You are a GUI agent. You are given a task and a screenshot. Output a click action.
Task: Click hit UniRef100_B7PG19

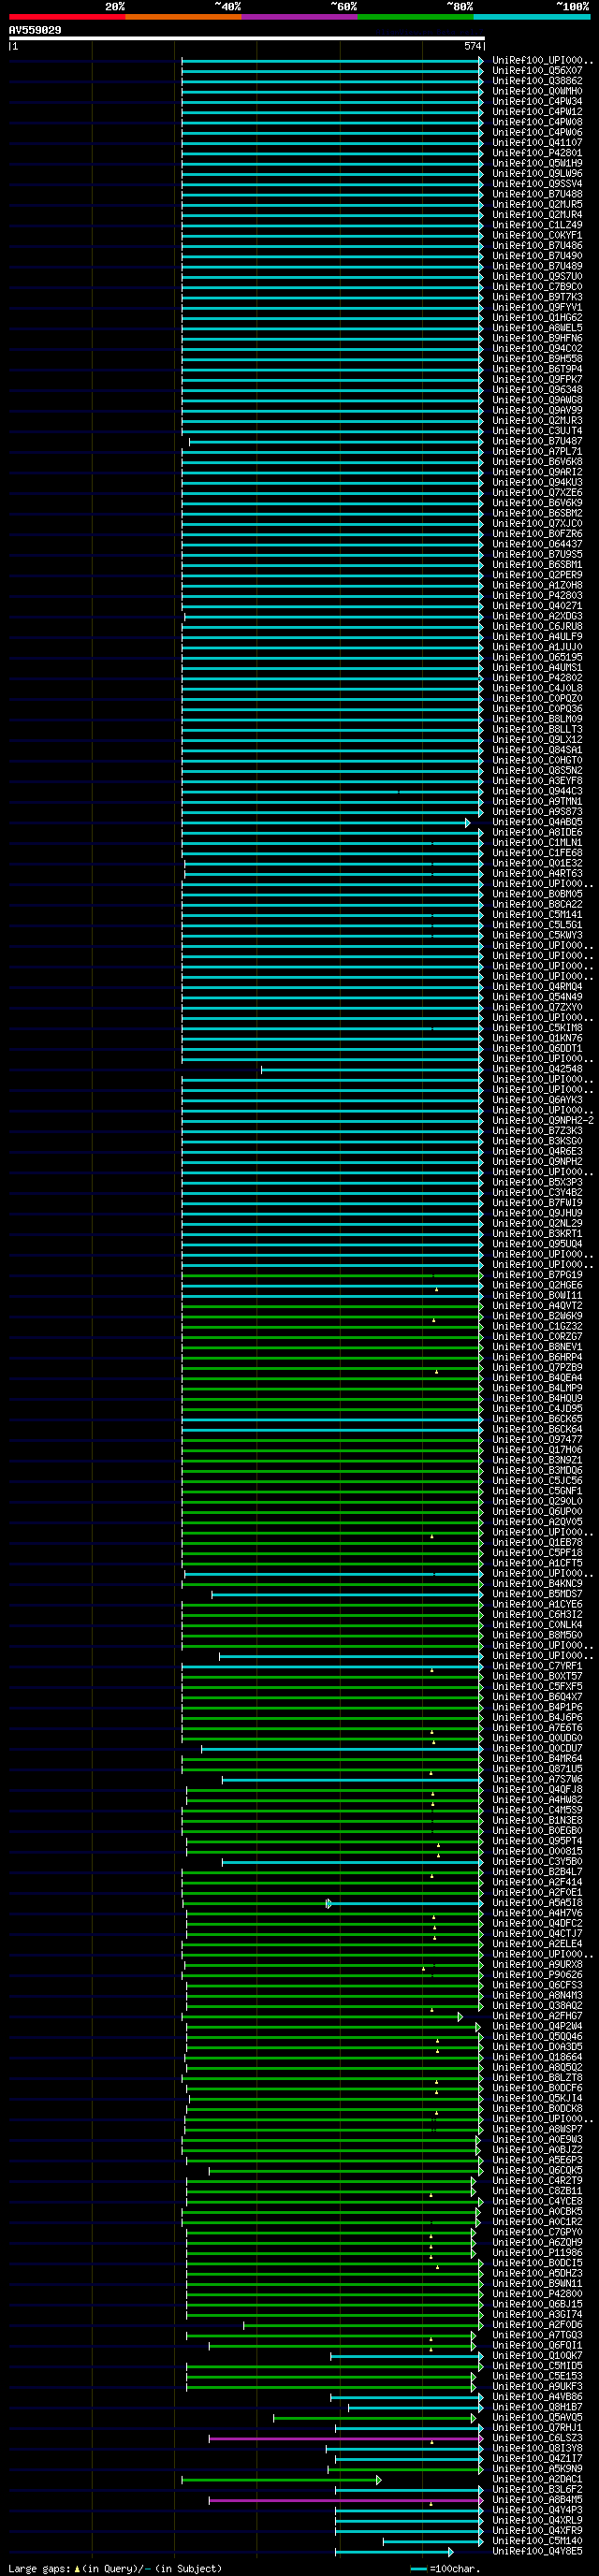click(537, 1275)
